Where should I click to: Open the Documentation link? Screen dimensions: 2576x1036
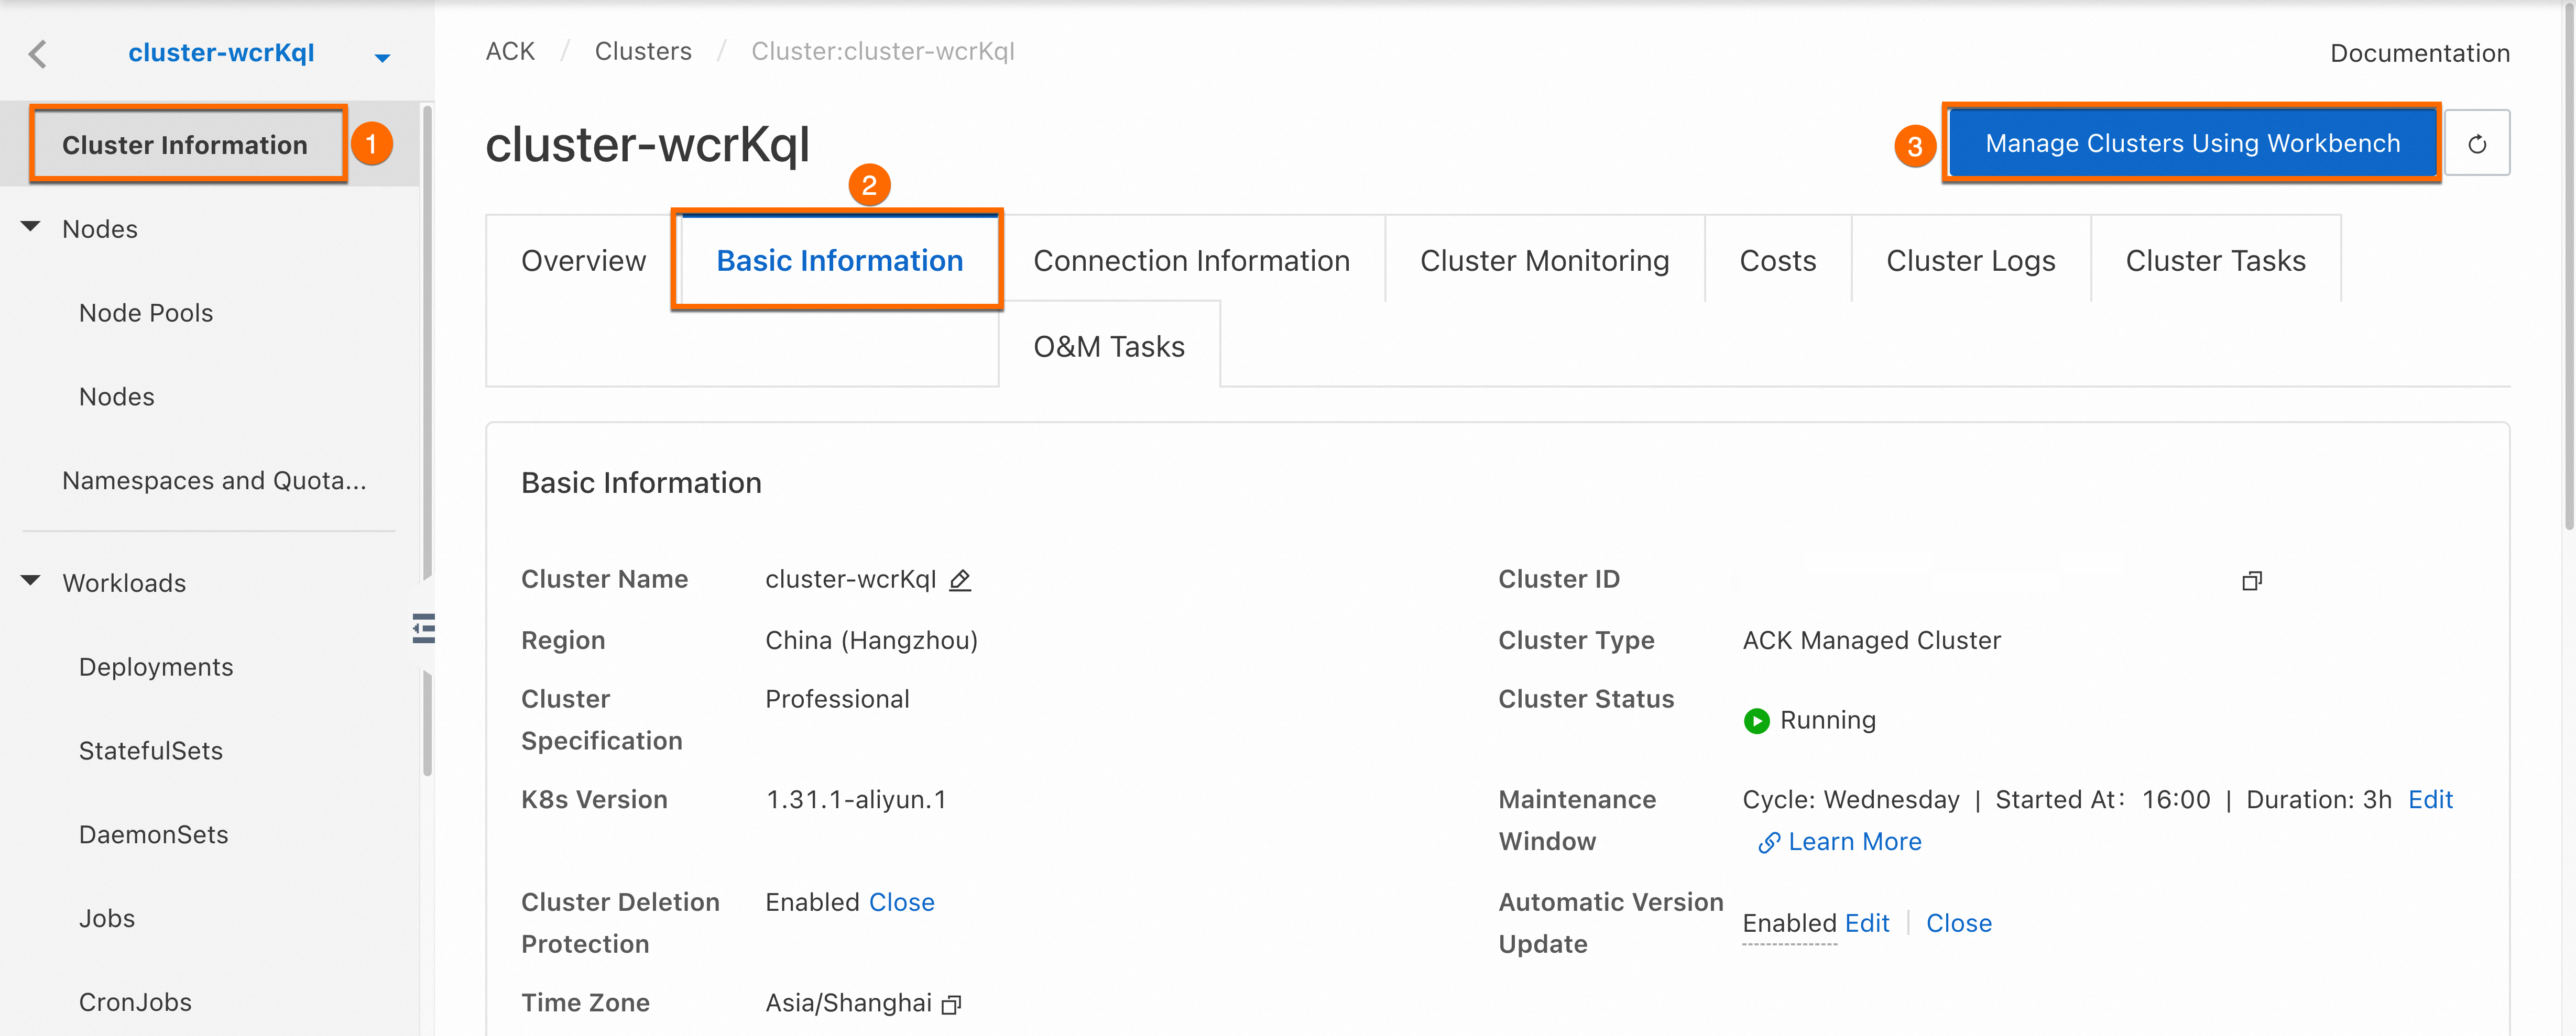pos(2420,53)
